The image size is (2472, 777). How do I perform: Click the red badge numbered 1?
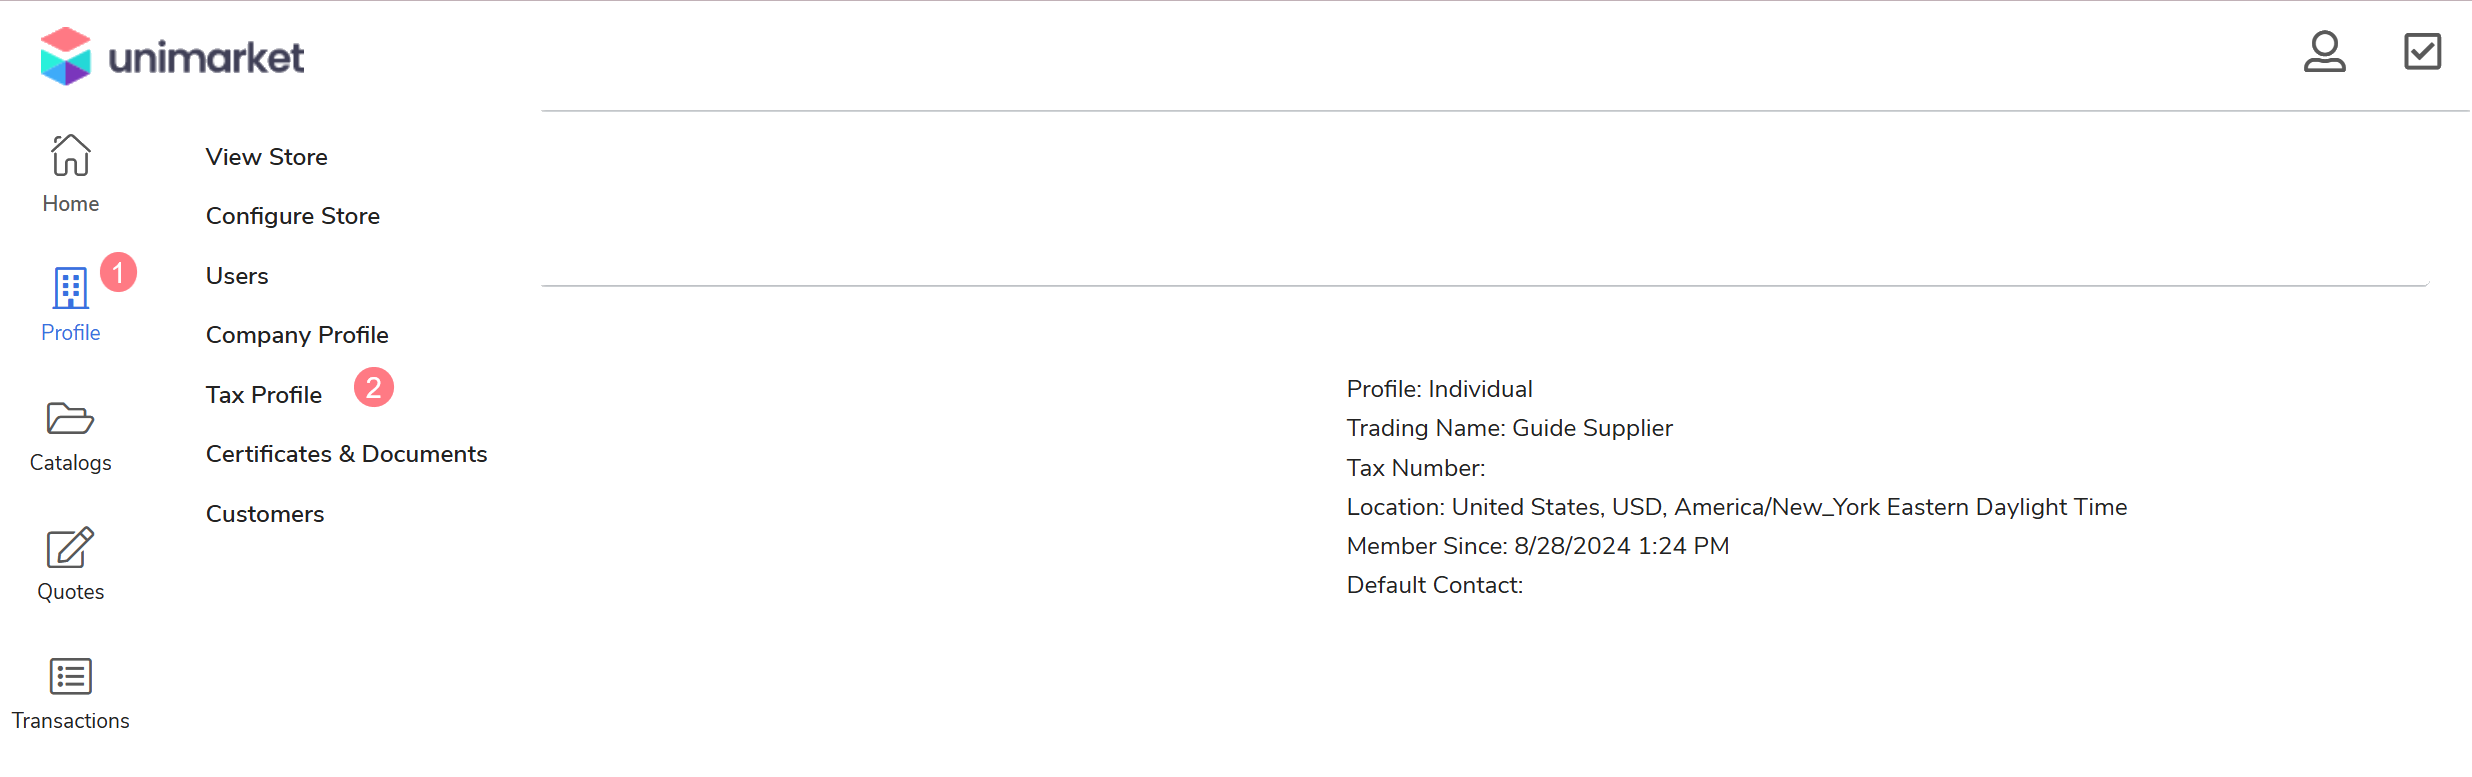pyautogui.click(x=118, y=272)
